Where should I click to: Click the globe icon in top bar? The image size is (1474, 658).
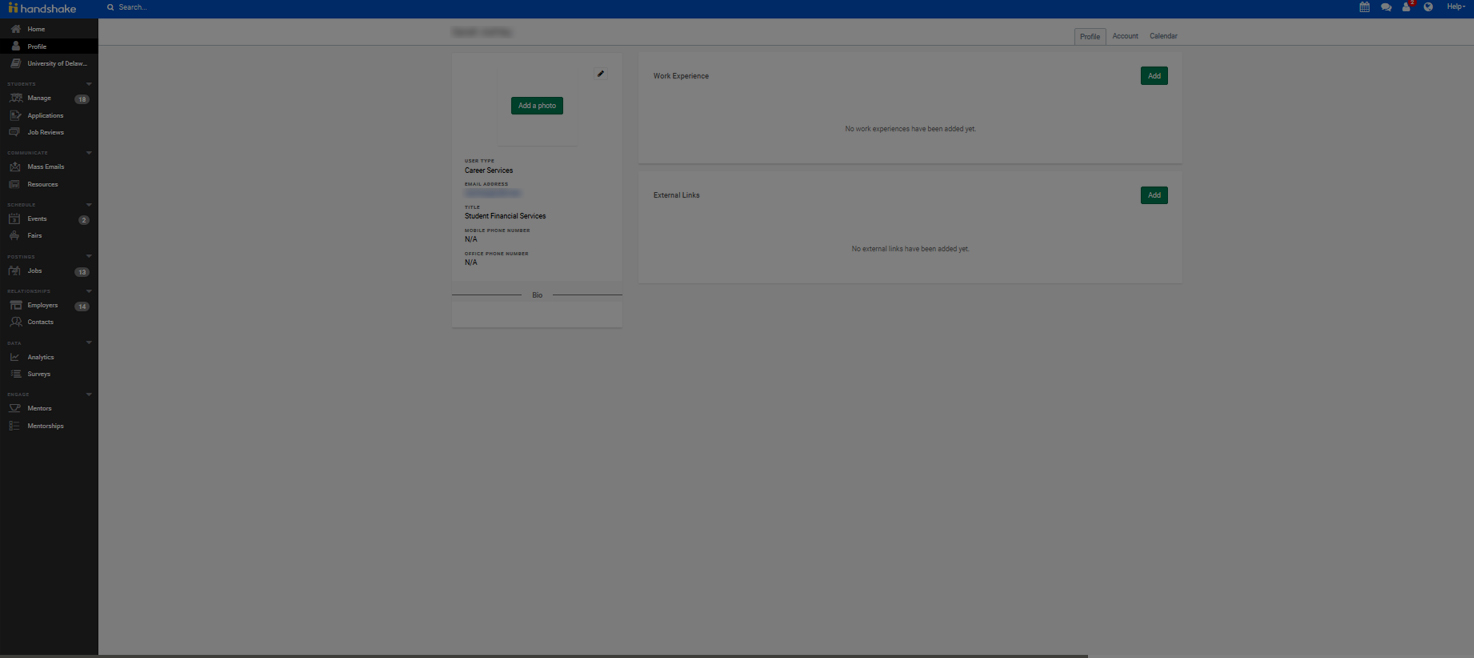pyautogui.click(x=1428, y=7)
